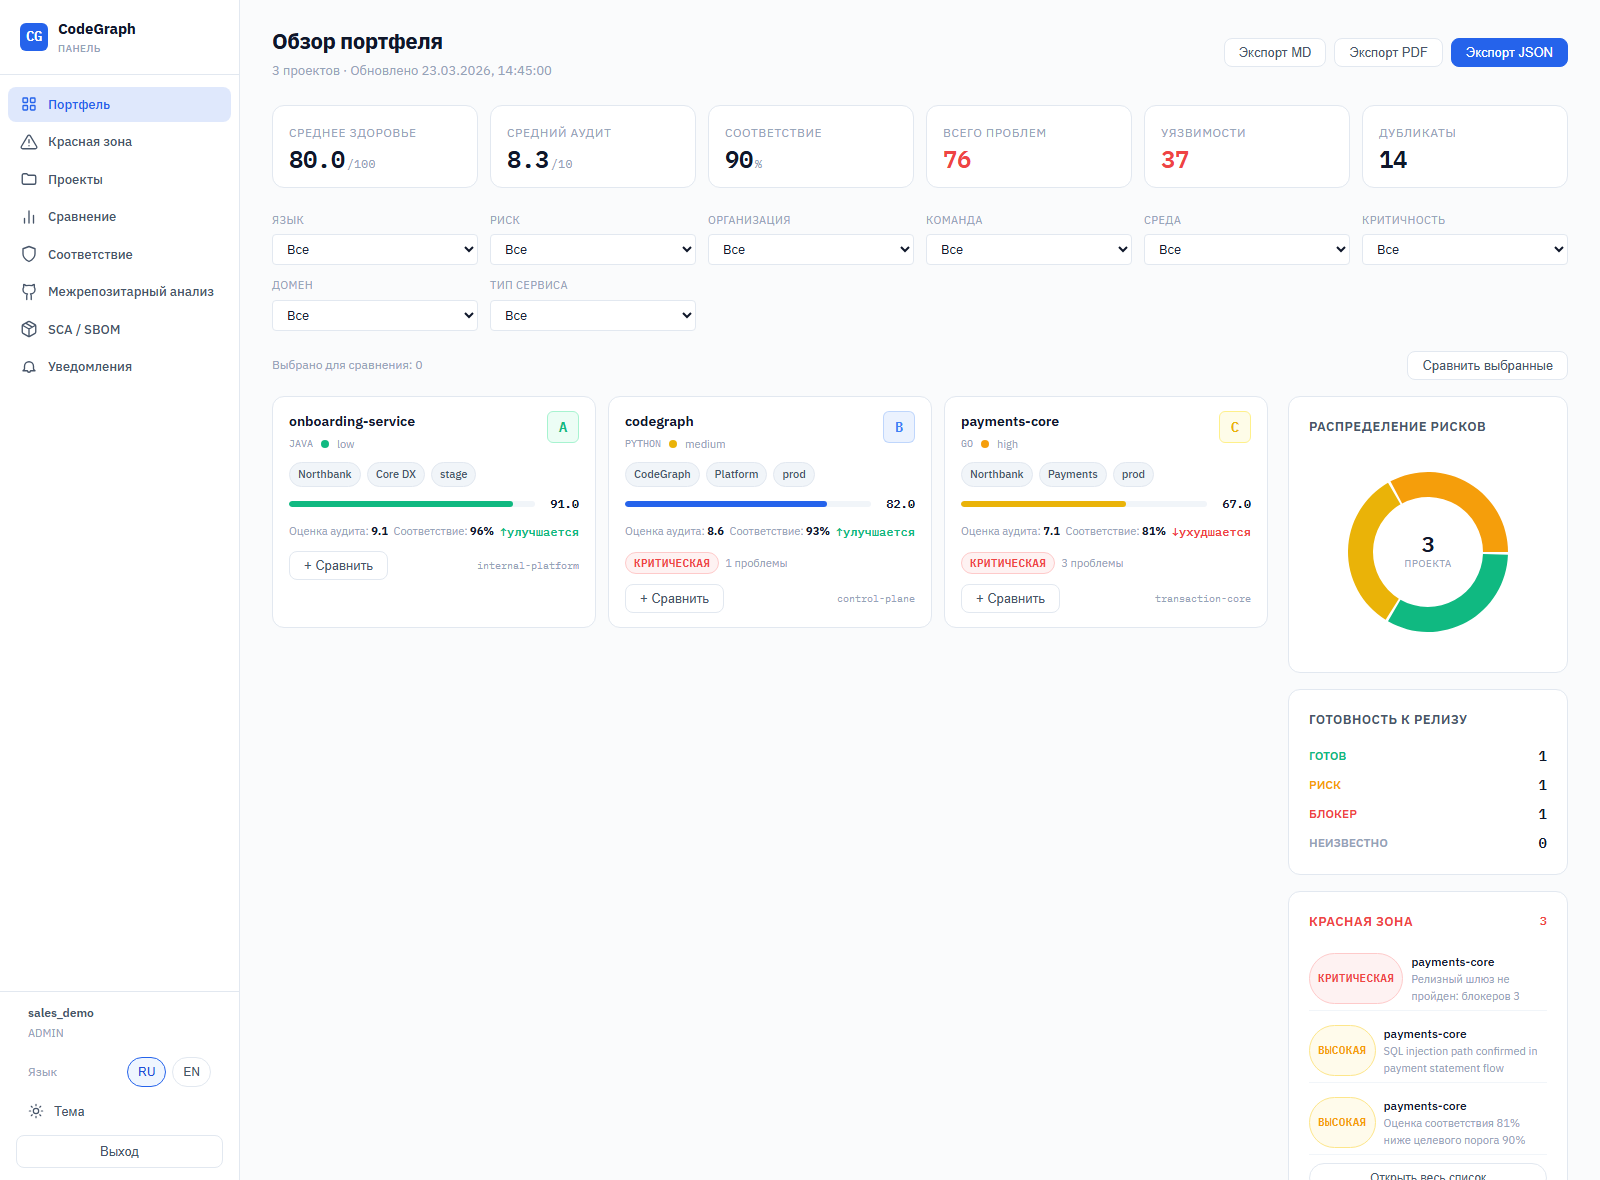Toggle theme using the Тема sun icon
Viewport: 1600px width, 1180px height.
pyautogui.click(x=36, y=1111)
